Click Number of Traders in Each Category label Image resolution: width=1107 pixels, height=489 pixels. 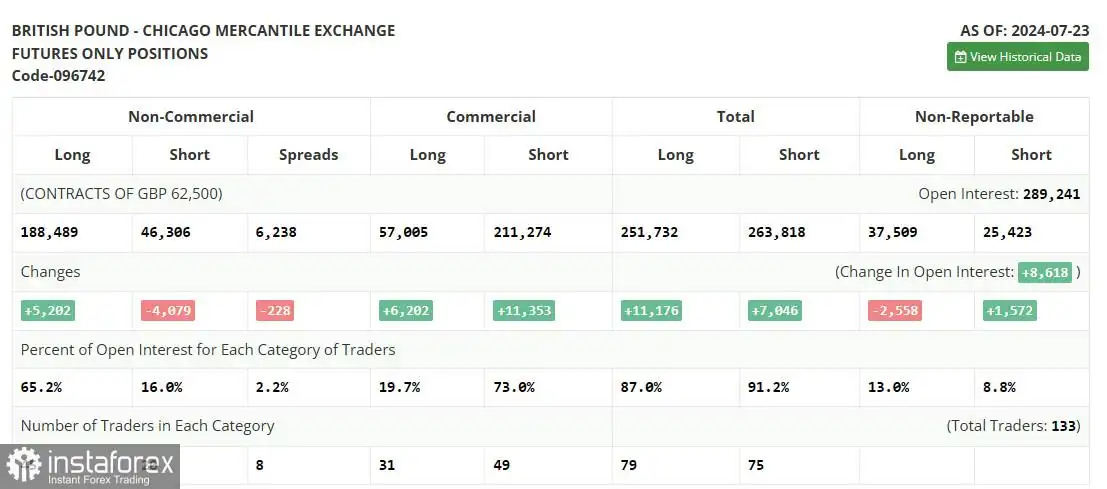(148, 426)
